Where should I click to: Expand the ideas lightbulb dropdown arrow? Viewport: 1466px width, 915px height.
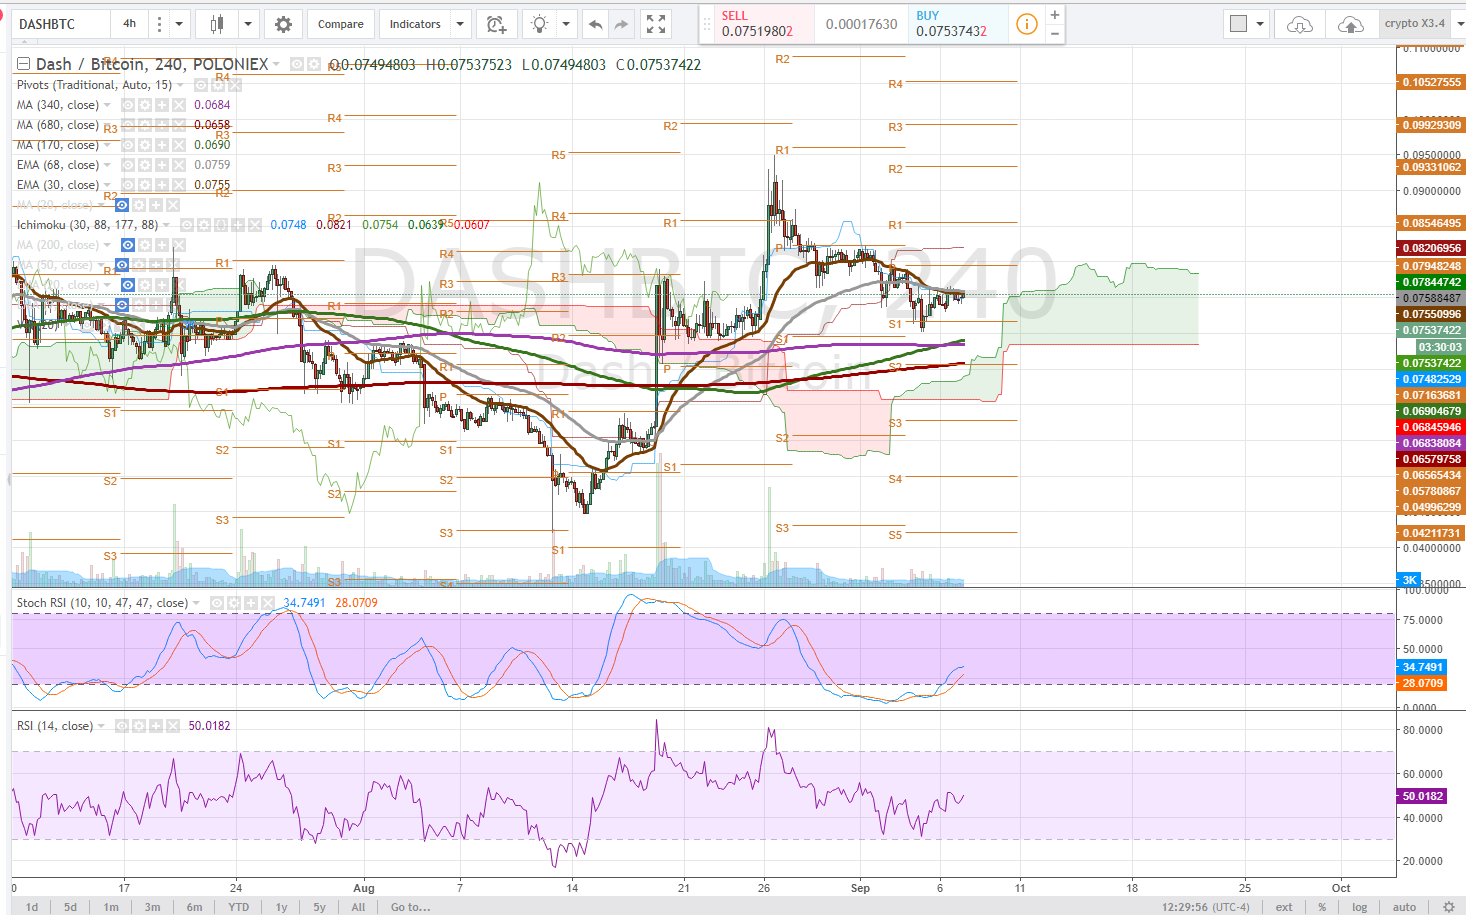[566, 24]
